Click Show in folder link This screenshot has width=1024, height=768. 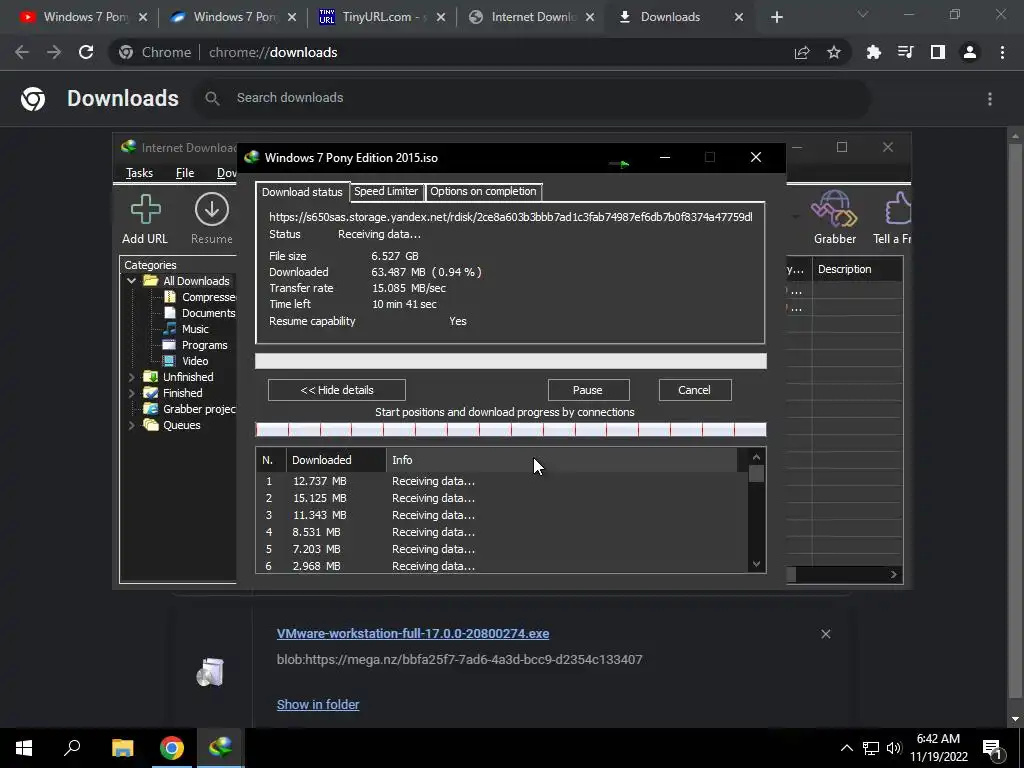(x=318, y=705)
